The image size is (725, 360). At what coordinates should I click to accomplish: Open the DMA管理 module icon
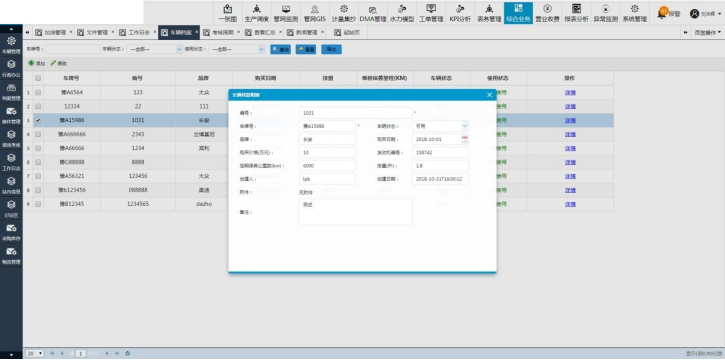click(x=373, y=13)
